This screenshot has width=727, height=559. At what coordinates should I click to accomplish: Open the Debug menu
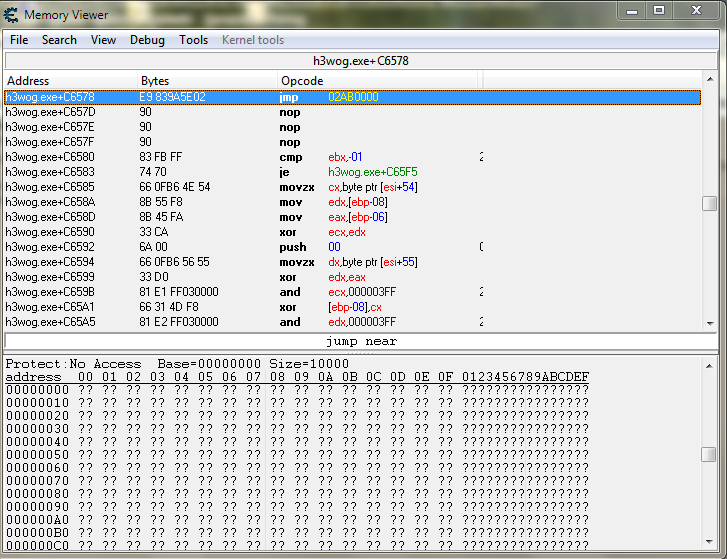coord(148,40)
